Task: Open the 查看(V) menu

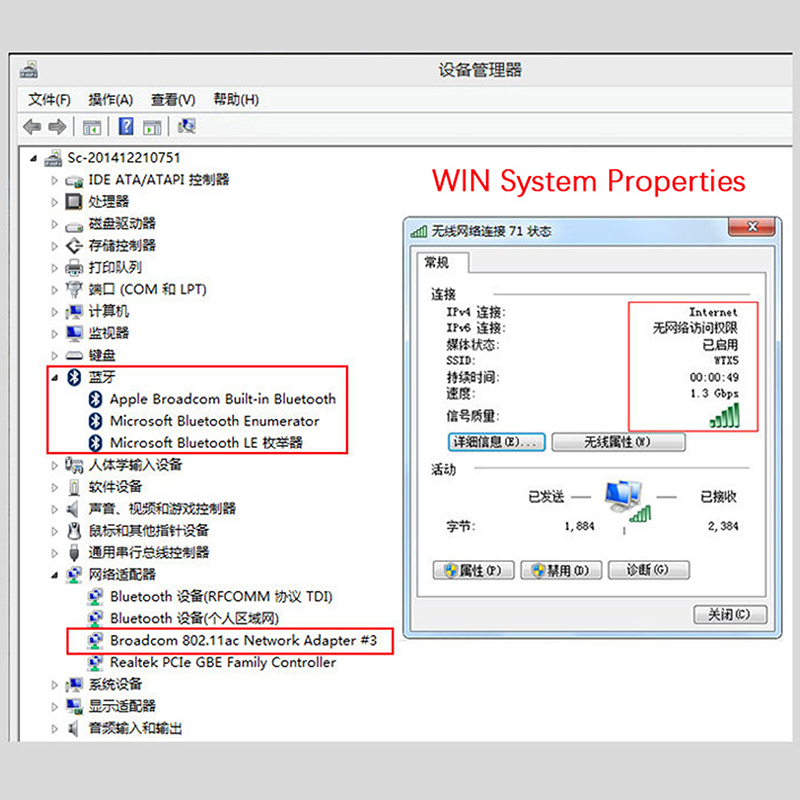Action: tap(173, 99)
